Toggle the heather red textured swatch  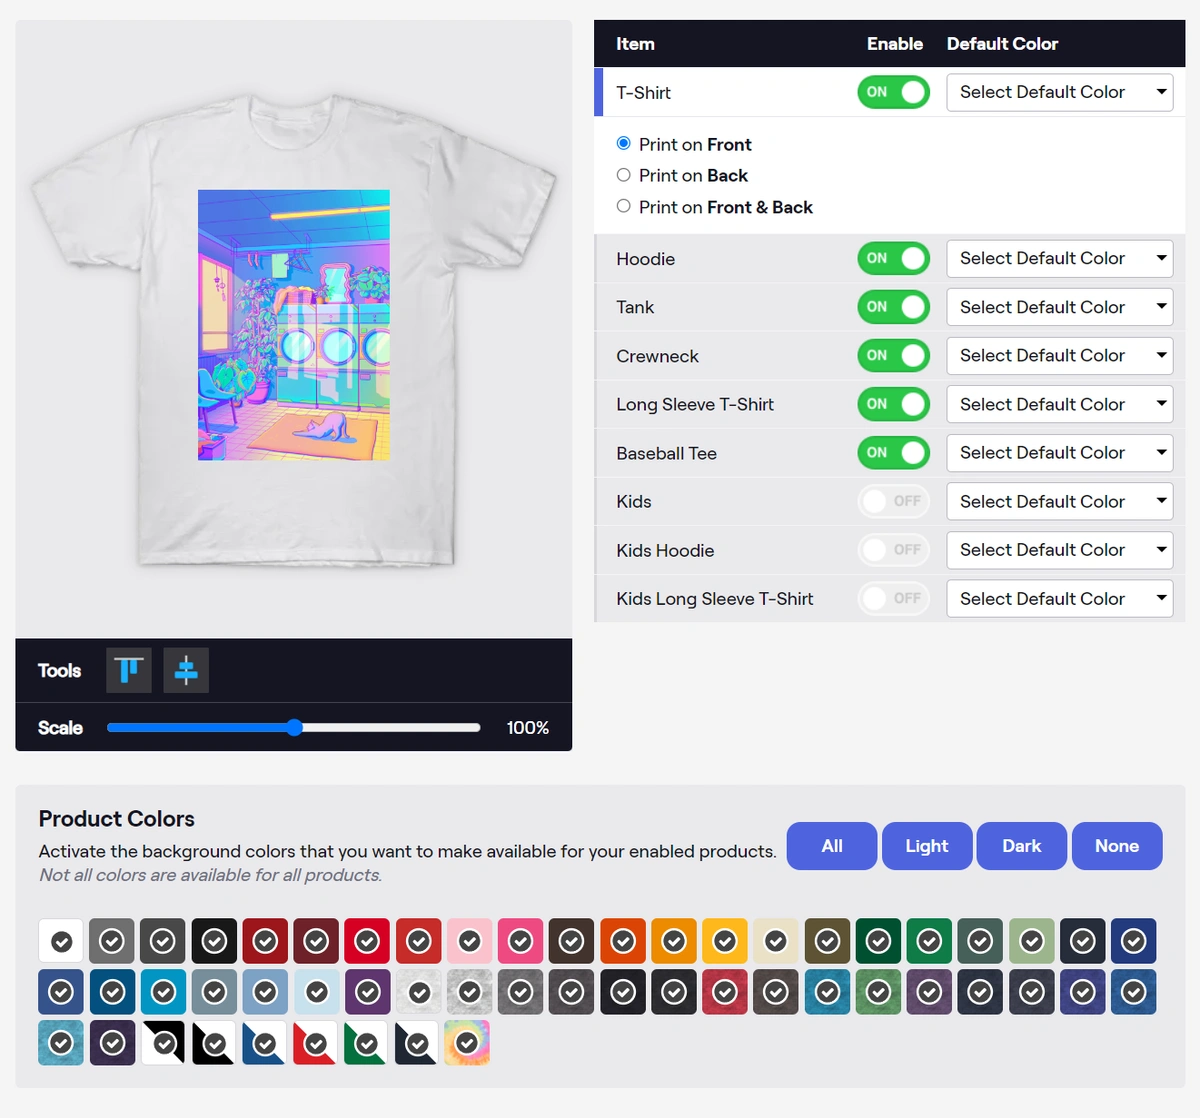pyautogui.click(x=725, y=992)
